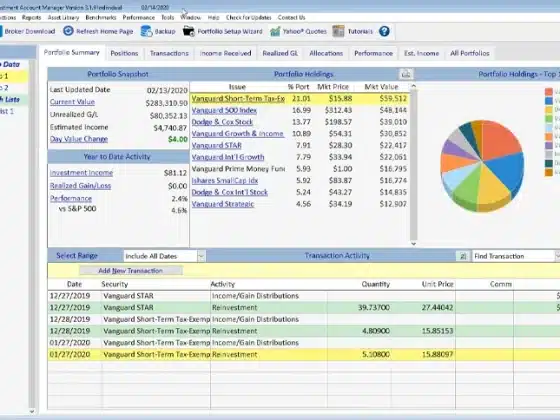Switch to the Performance tab
Viewport: 560px width, 420px height.
[x=373, y=53]
